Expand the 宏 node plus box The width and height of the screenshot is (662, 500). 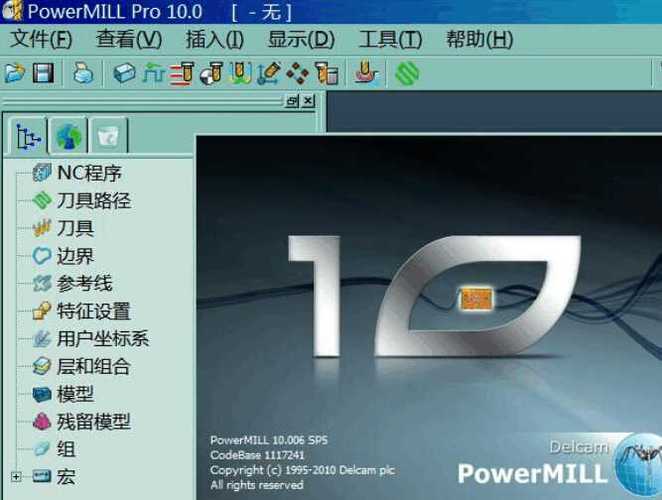(16, 477)
